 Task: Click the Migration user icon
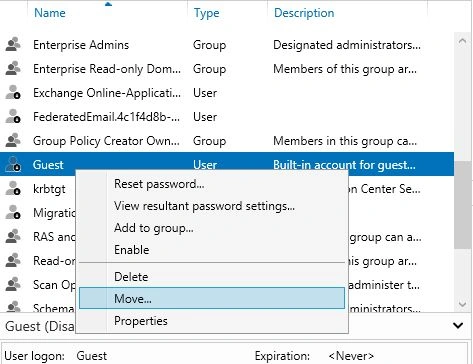(13, 213)
